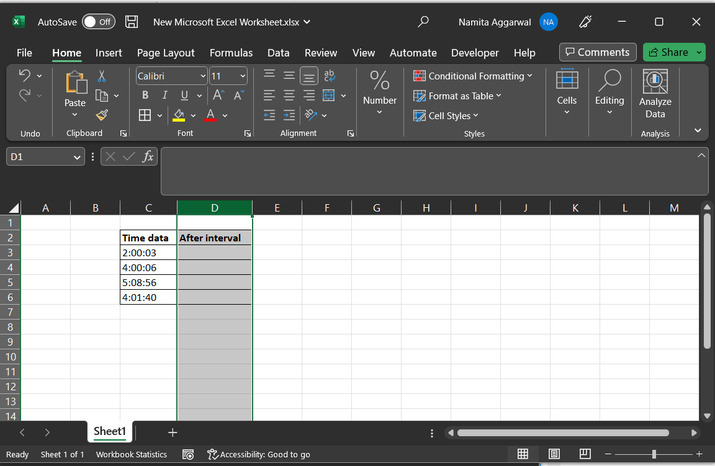Open the Comments button
Image resolution: width=715 pixels, height=466 pixels.
click(x=597, y=52)
